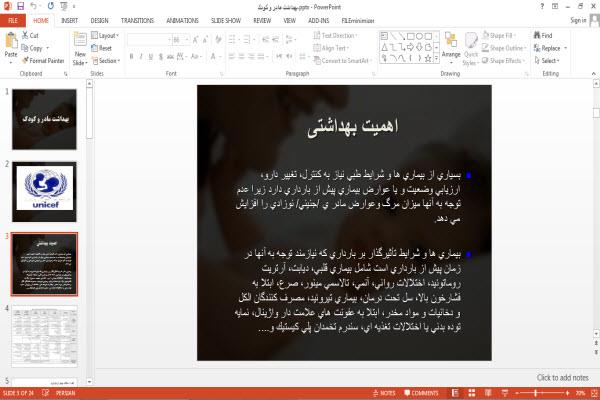Expand the font size dropdown
This screenshot has height=400, width=600.
187,39
